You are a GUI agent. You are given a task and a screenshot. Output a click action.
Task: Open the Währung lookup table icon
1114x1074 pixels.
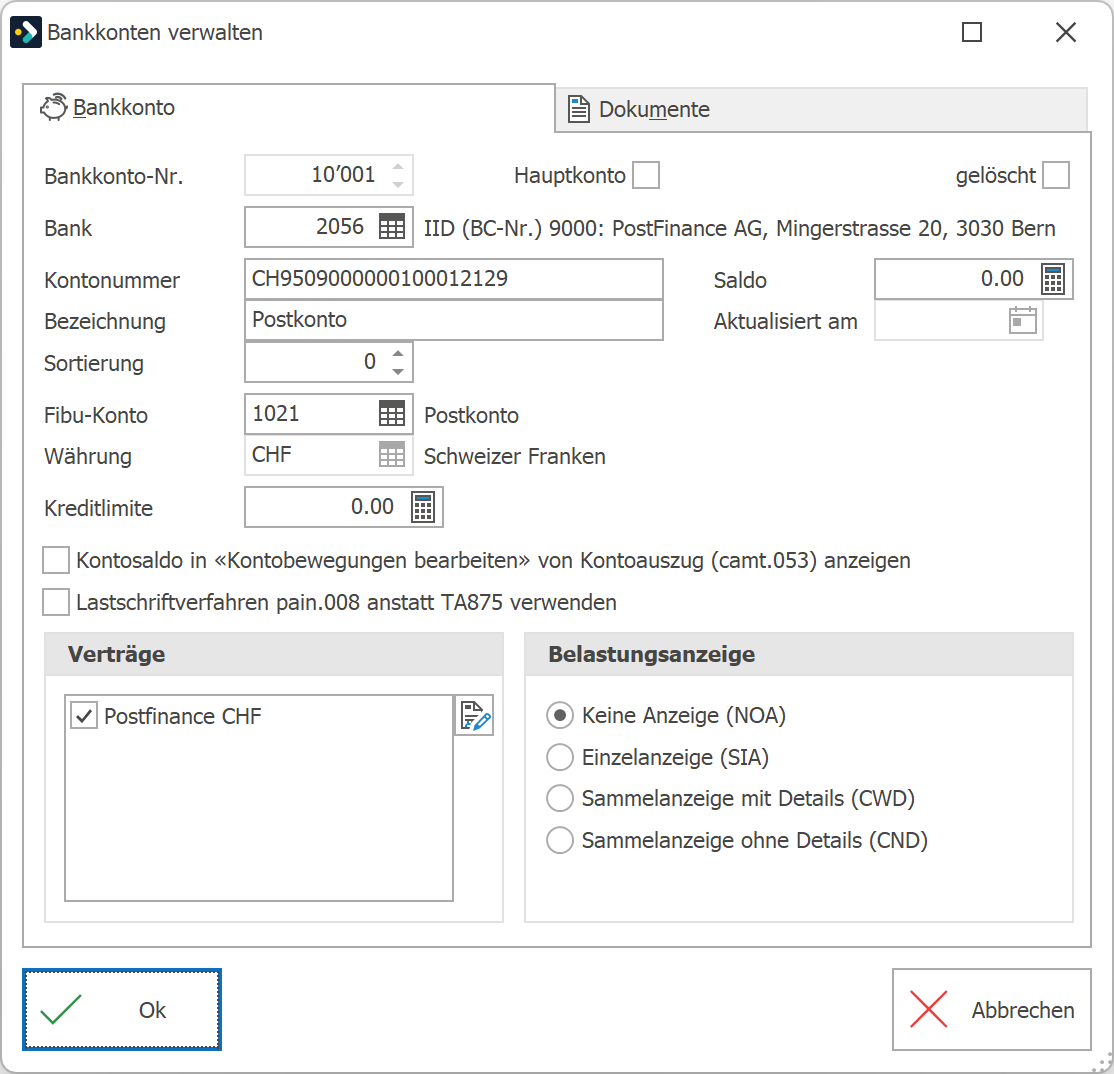click(391, 455)
